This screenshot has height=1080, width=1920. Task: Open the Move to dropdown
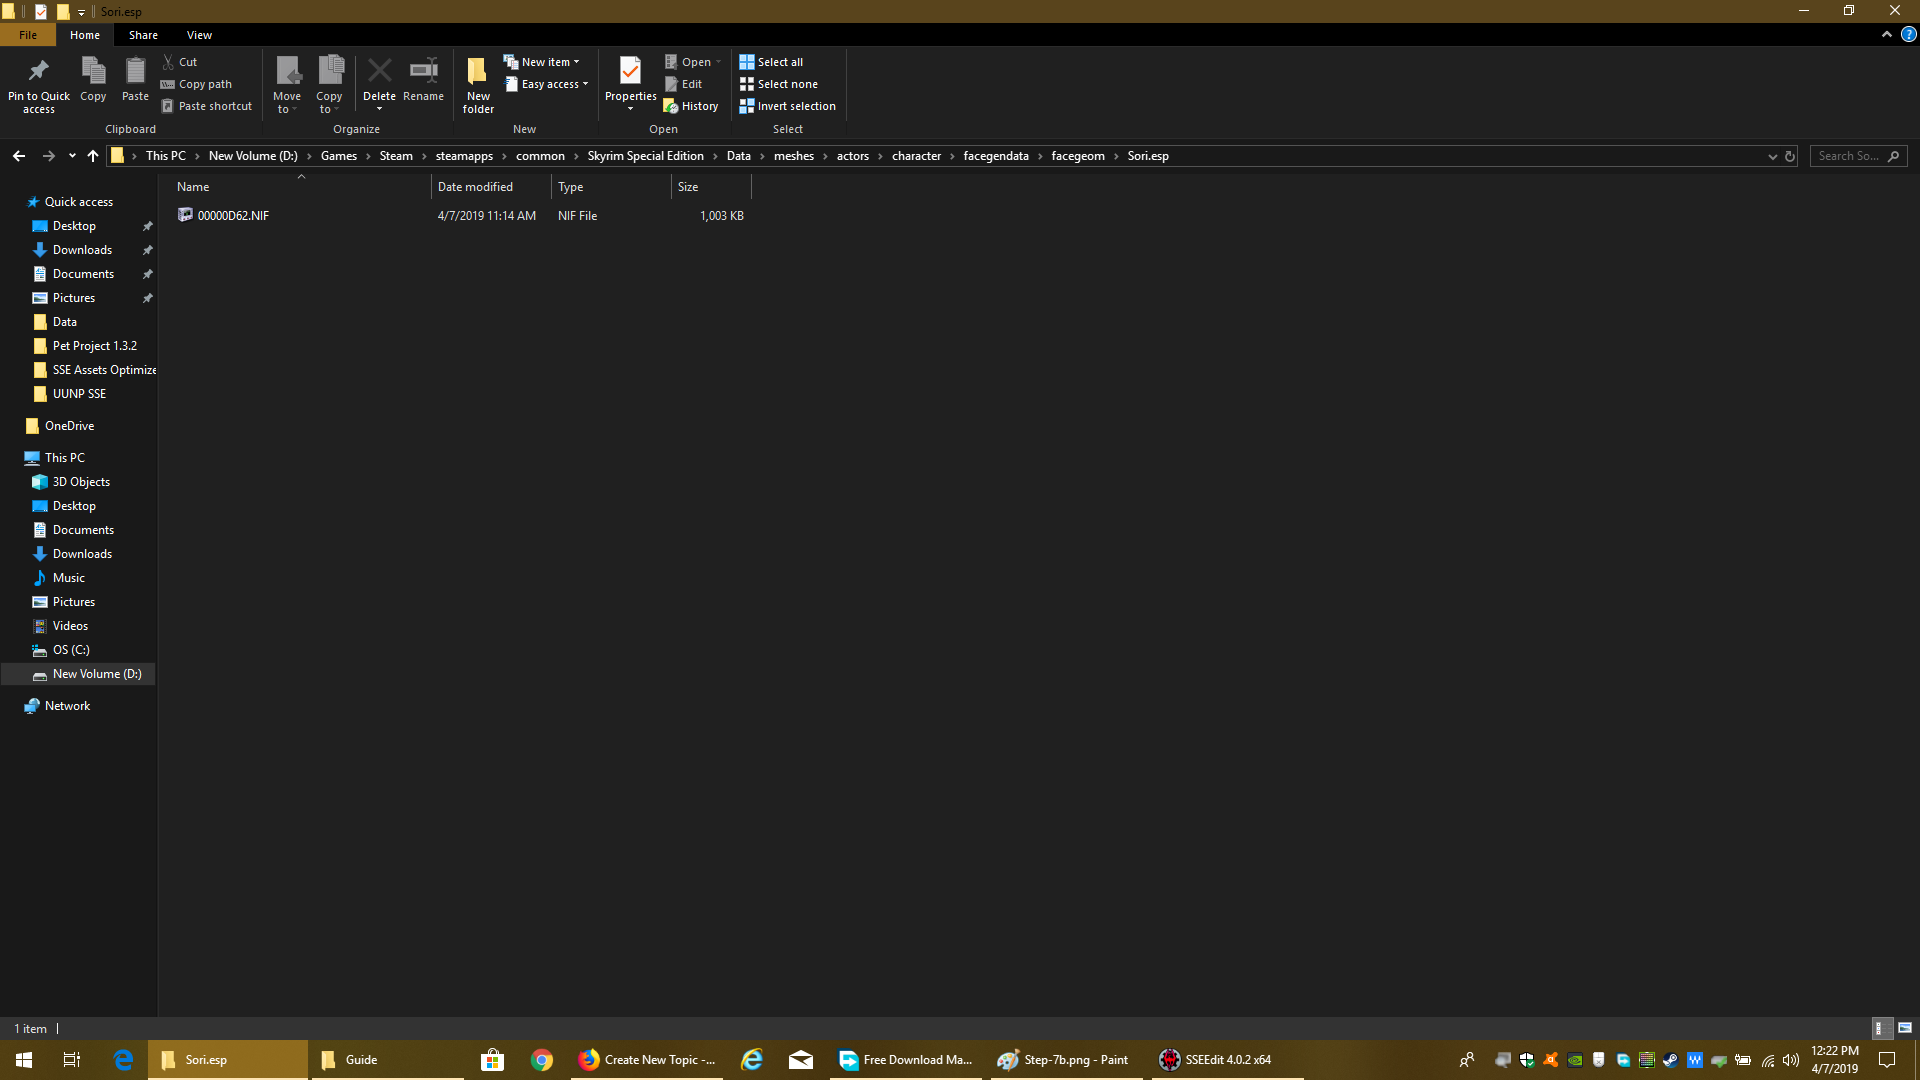click(287, 84)
